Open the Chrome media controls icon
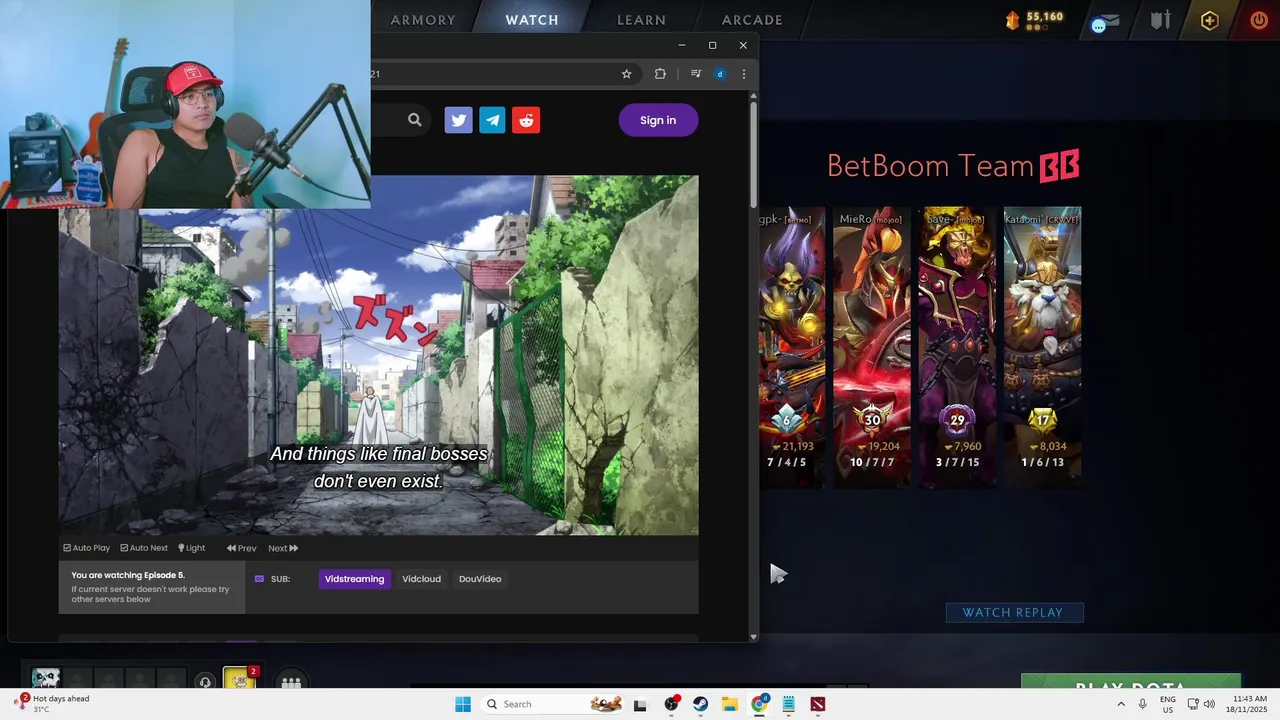This screenshot has width=1280, height=720. point(696,74)
